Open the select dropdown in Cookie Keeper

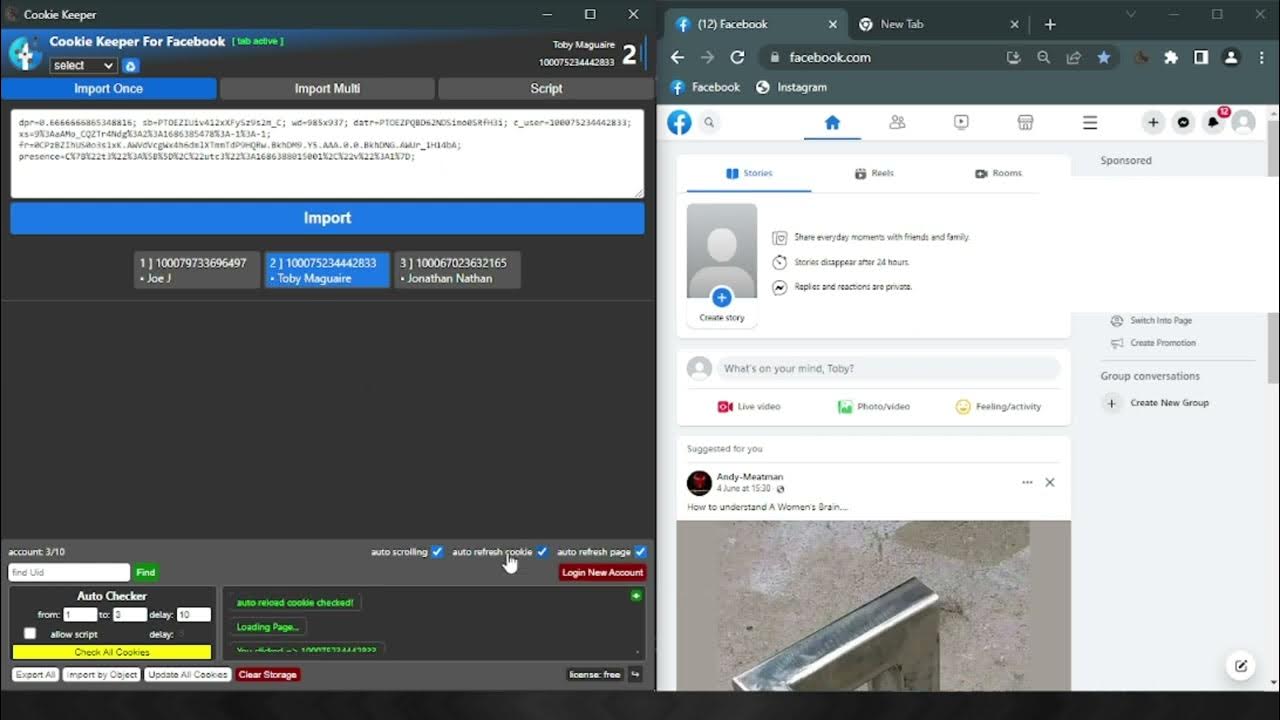(84, 66)
